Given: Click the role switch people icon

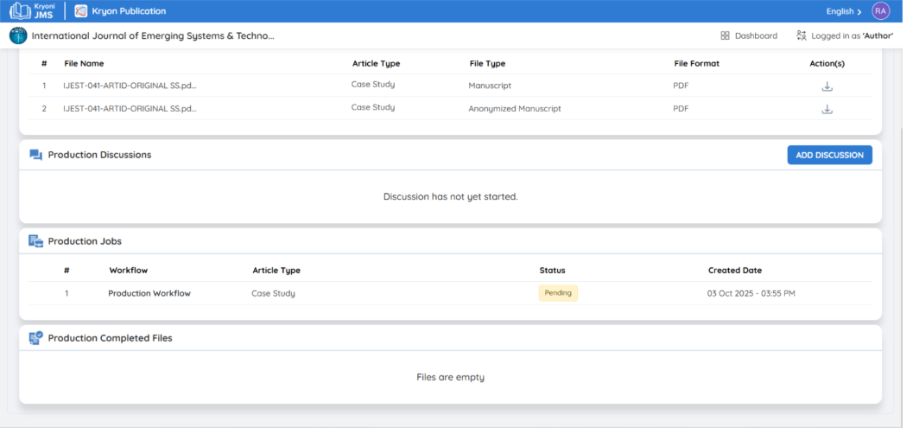Looking at the screenshot, I should pyautogui.click(x=801, y=36).
